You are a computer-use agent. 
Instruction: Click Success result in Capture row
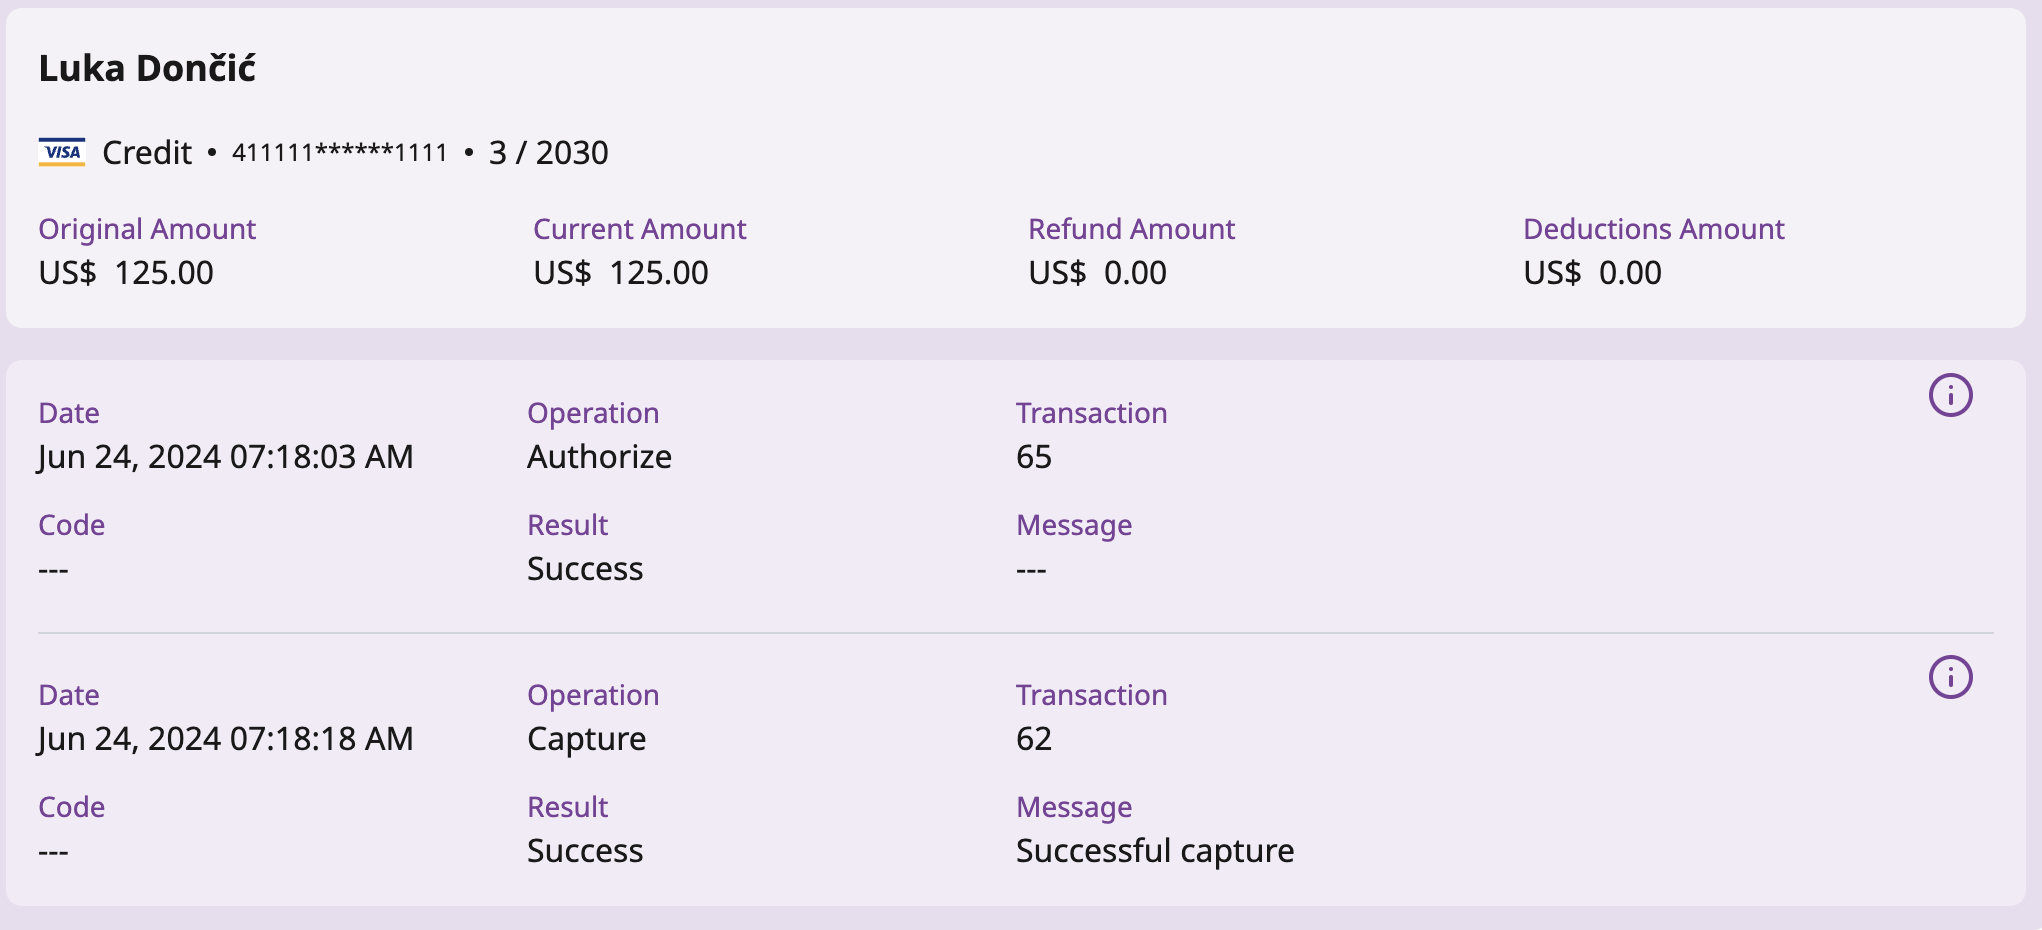585,851
